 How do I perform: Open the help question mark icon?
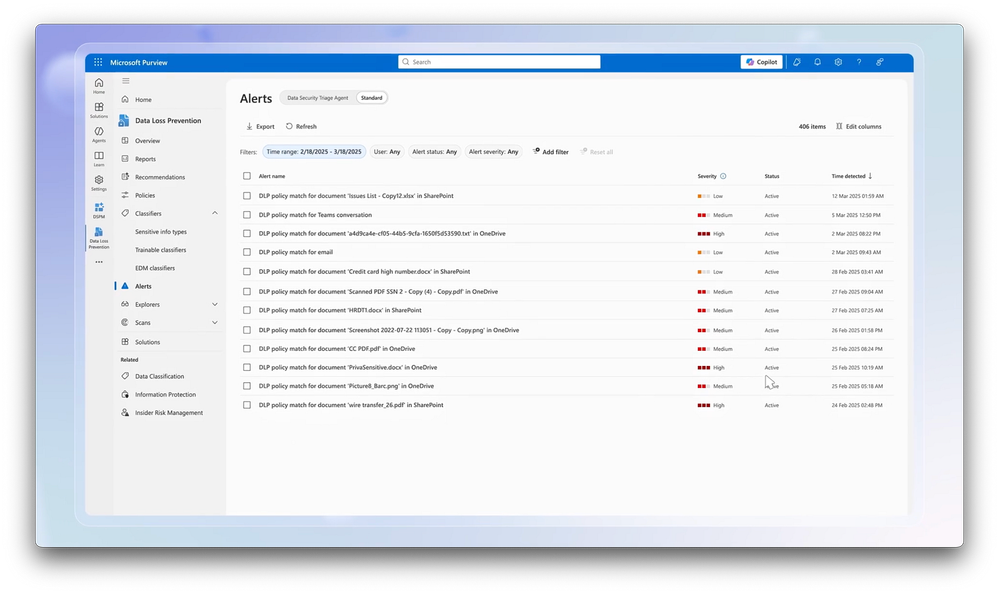pos(859,62)
